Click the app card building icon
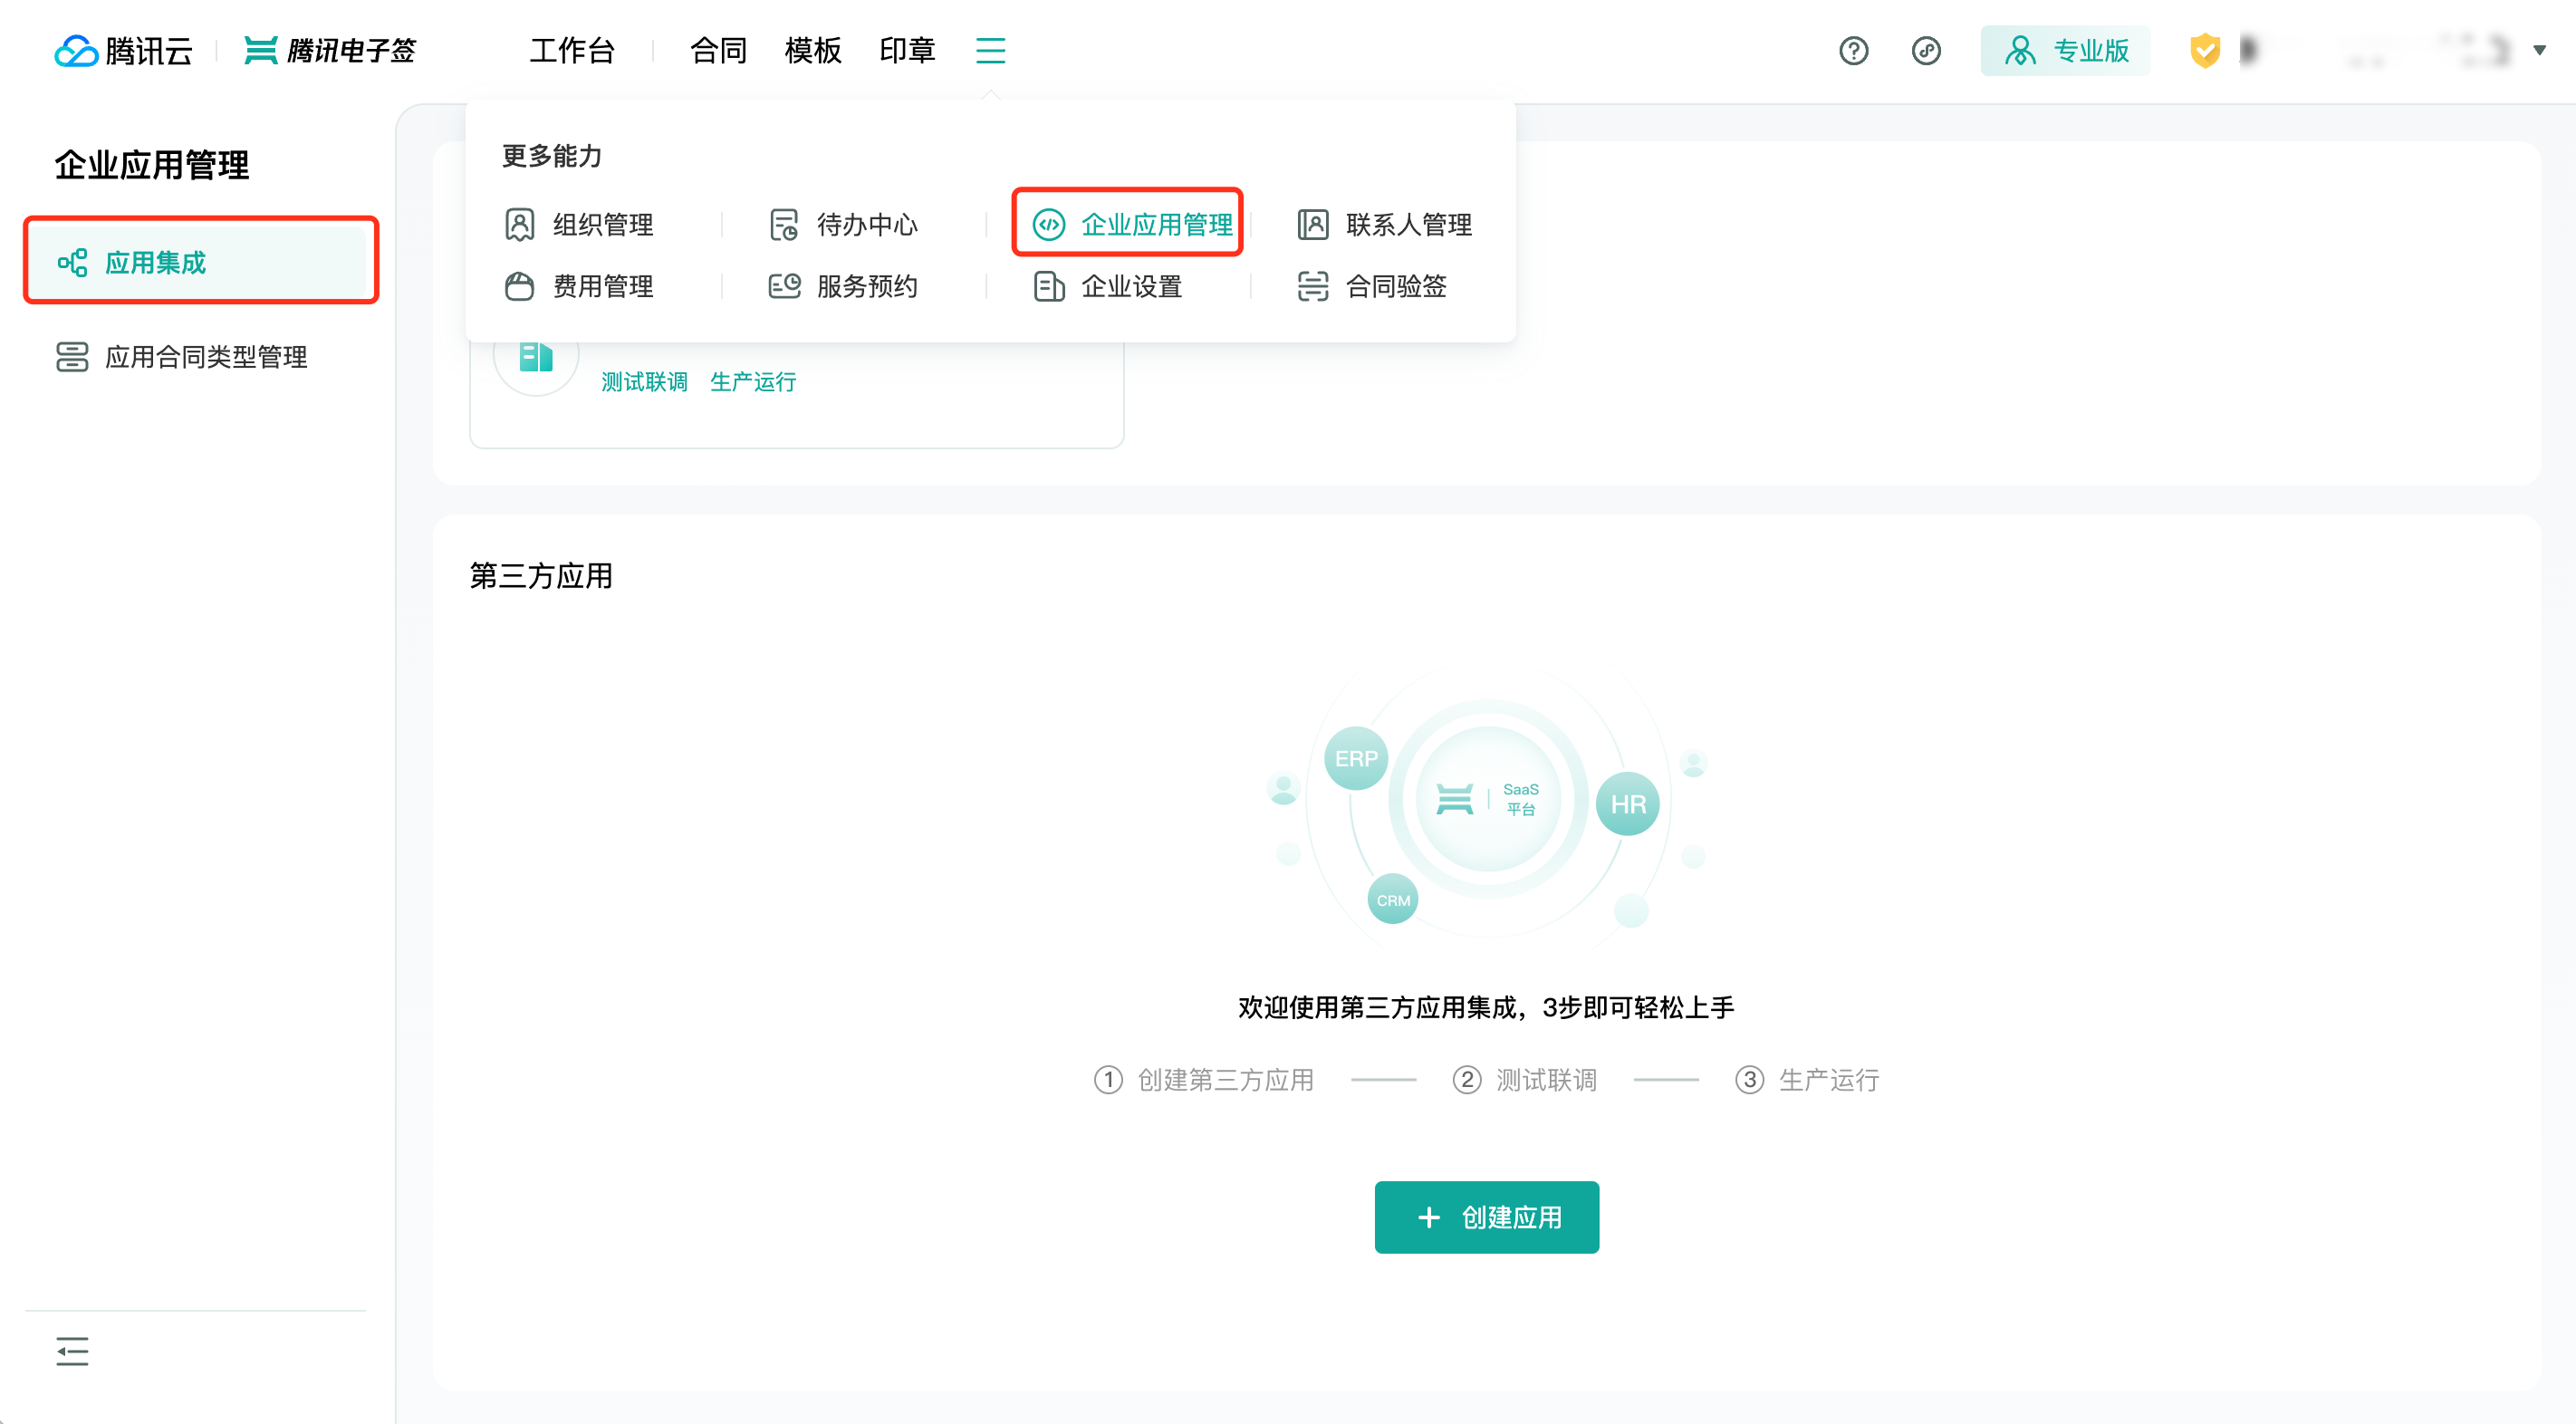Viewport: 2576px width, 1424px height. [536, 356]
